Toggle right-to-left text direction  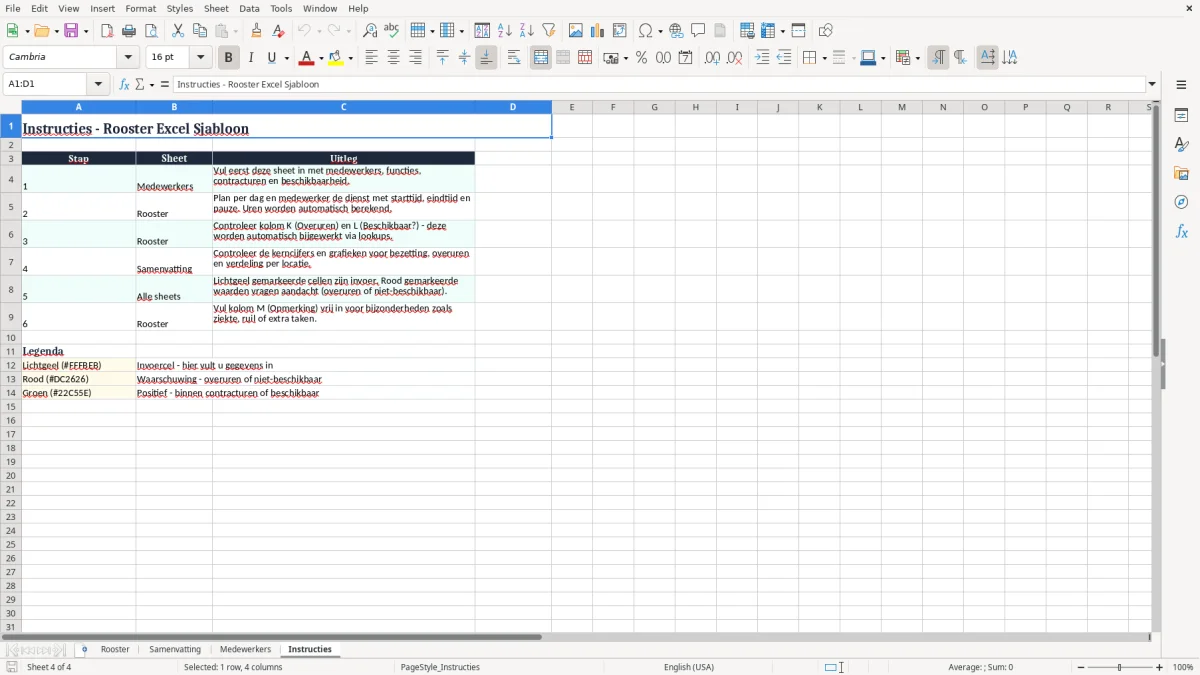click(960, 58)
